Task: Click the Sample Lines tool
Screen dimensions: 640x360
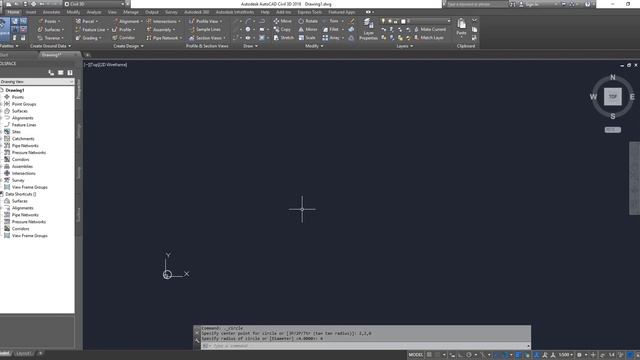Action: pos(205,29)
